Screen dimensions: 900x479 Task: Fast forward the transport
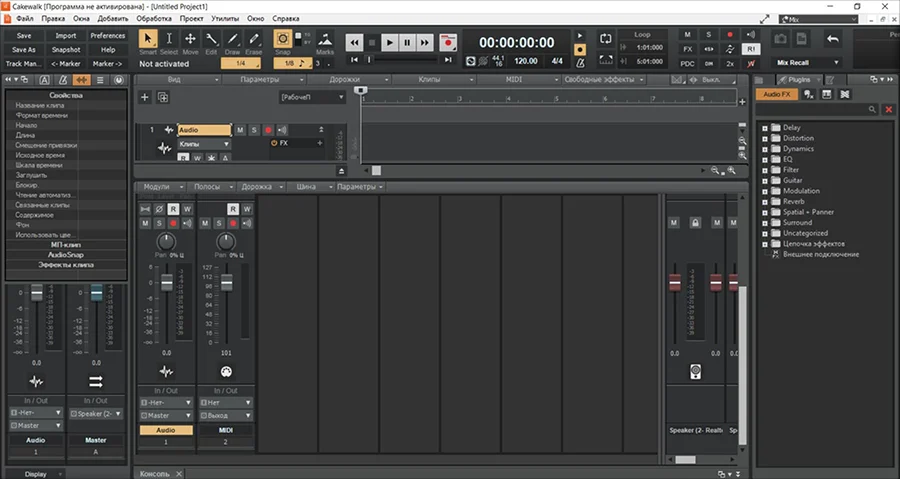click(x=425, y=42)
